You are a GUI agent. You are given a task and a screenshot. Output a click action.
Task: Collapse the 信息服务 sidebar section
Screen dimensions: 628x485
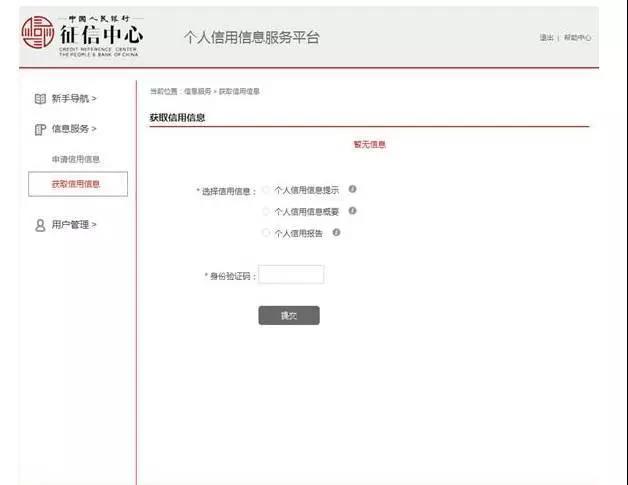click(74, 129)
